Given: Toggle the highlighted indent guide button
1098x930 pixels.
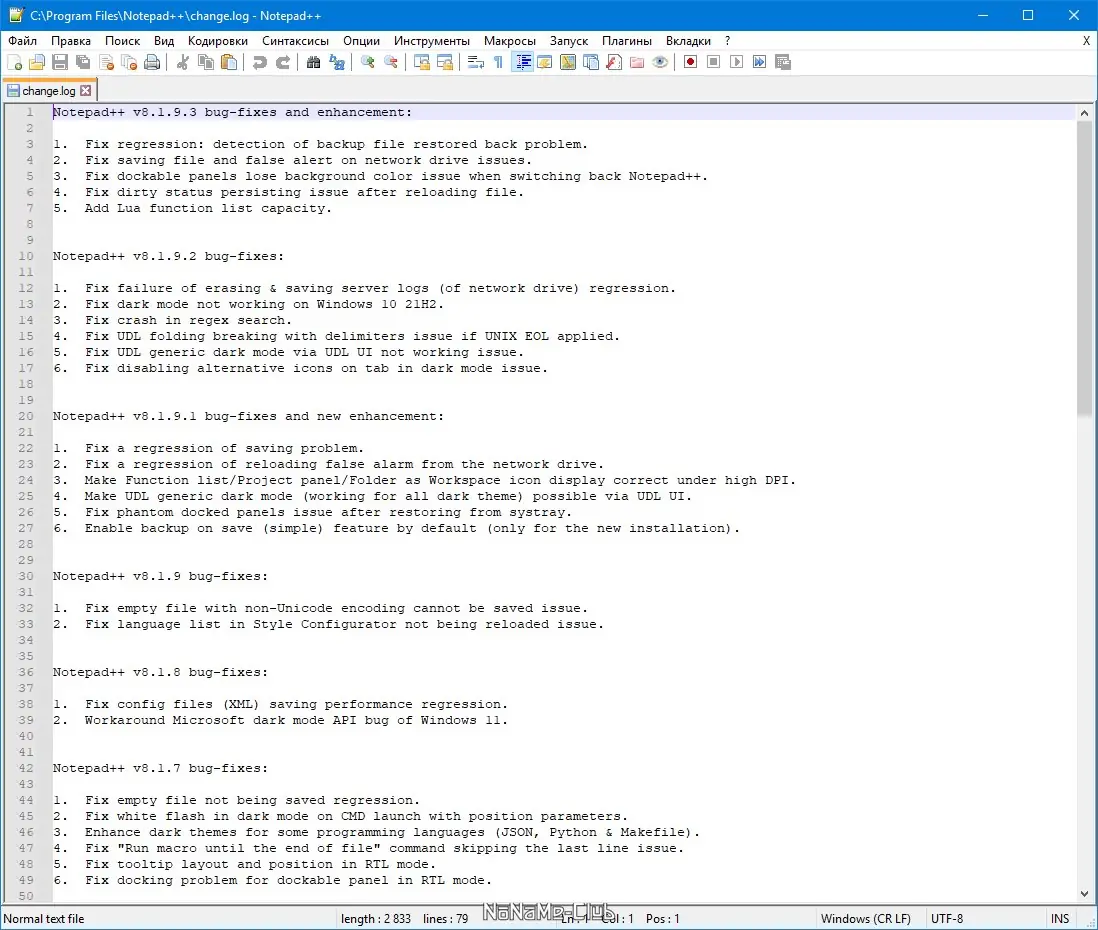Looking at the screenshot, I should click(522, 62).
